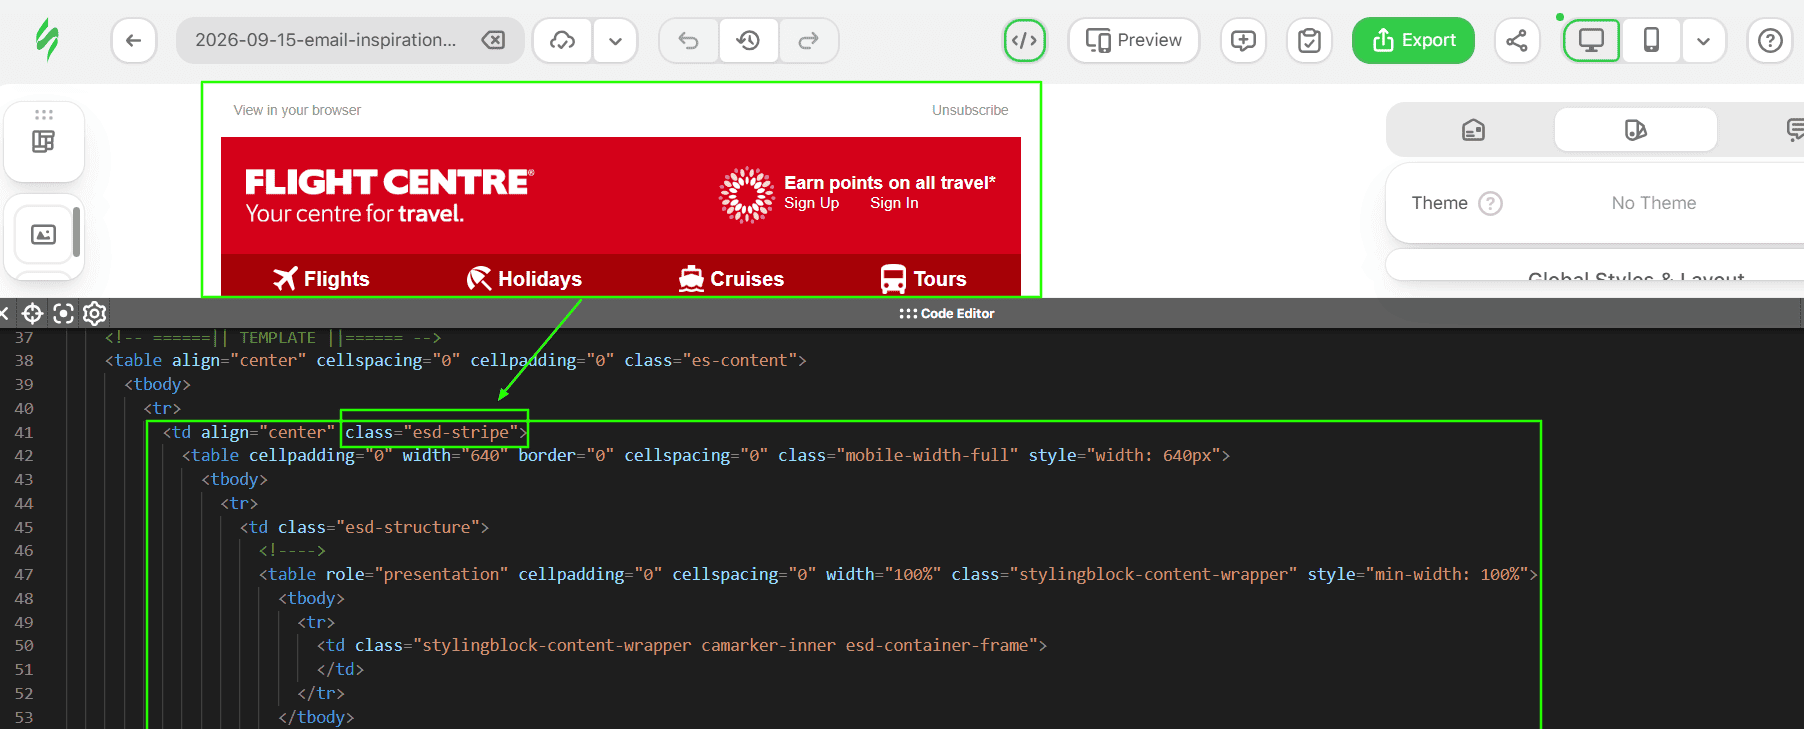Add a comment using the comment icon
This screenshot has width=1804, height=729.
pyautogui.click(x=1243, y=40)
